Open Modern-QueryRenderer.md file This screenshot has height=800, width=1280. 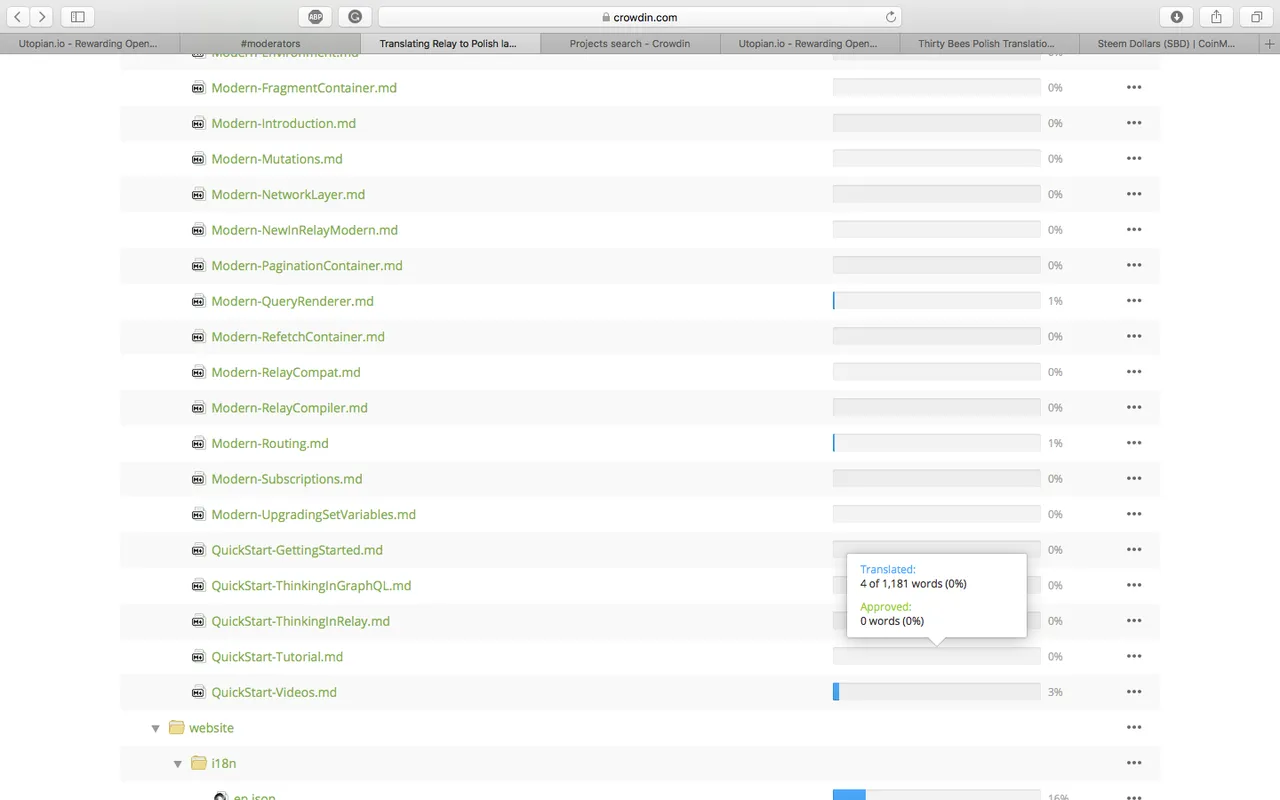coord(292,301)
